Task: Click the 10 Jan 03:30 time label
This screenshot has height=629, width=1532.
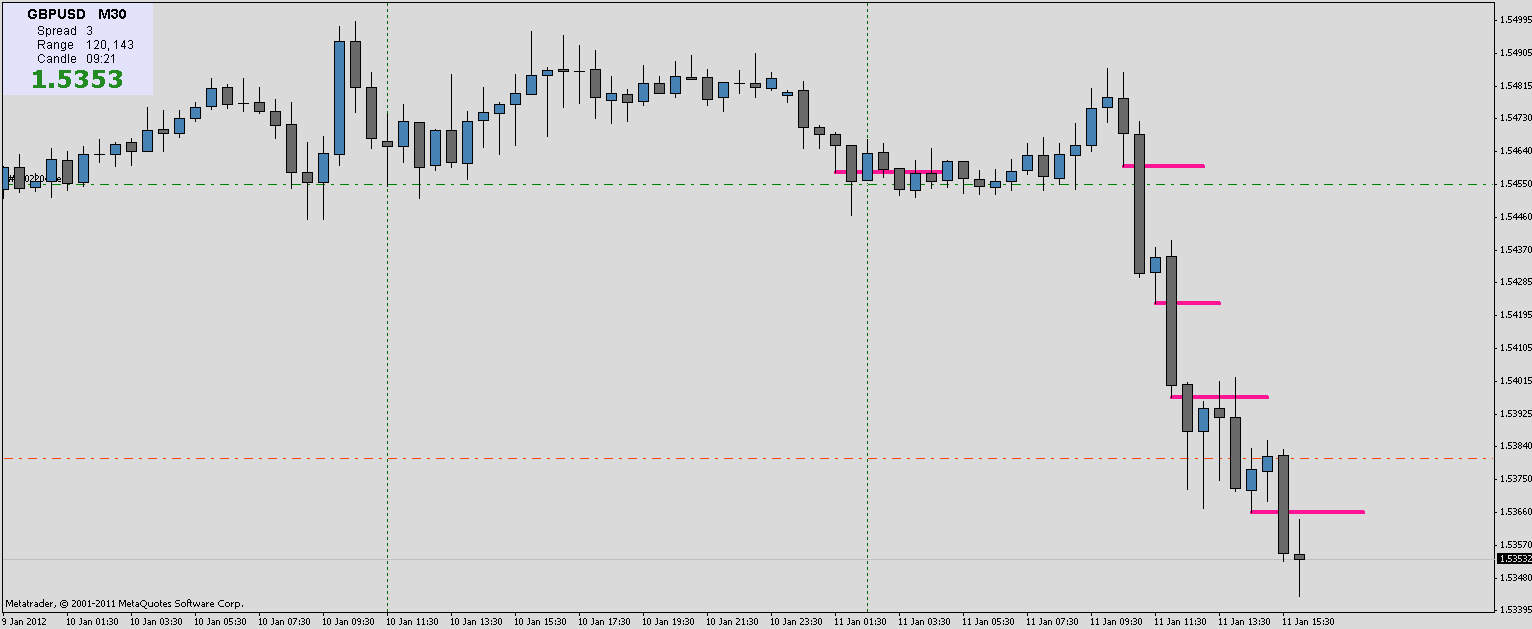Action: (156, 622)
